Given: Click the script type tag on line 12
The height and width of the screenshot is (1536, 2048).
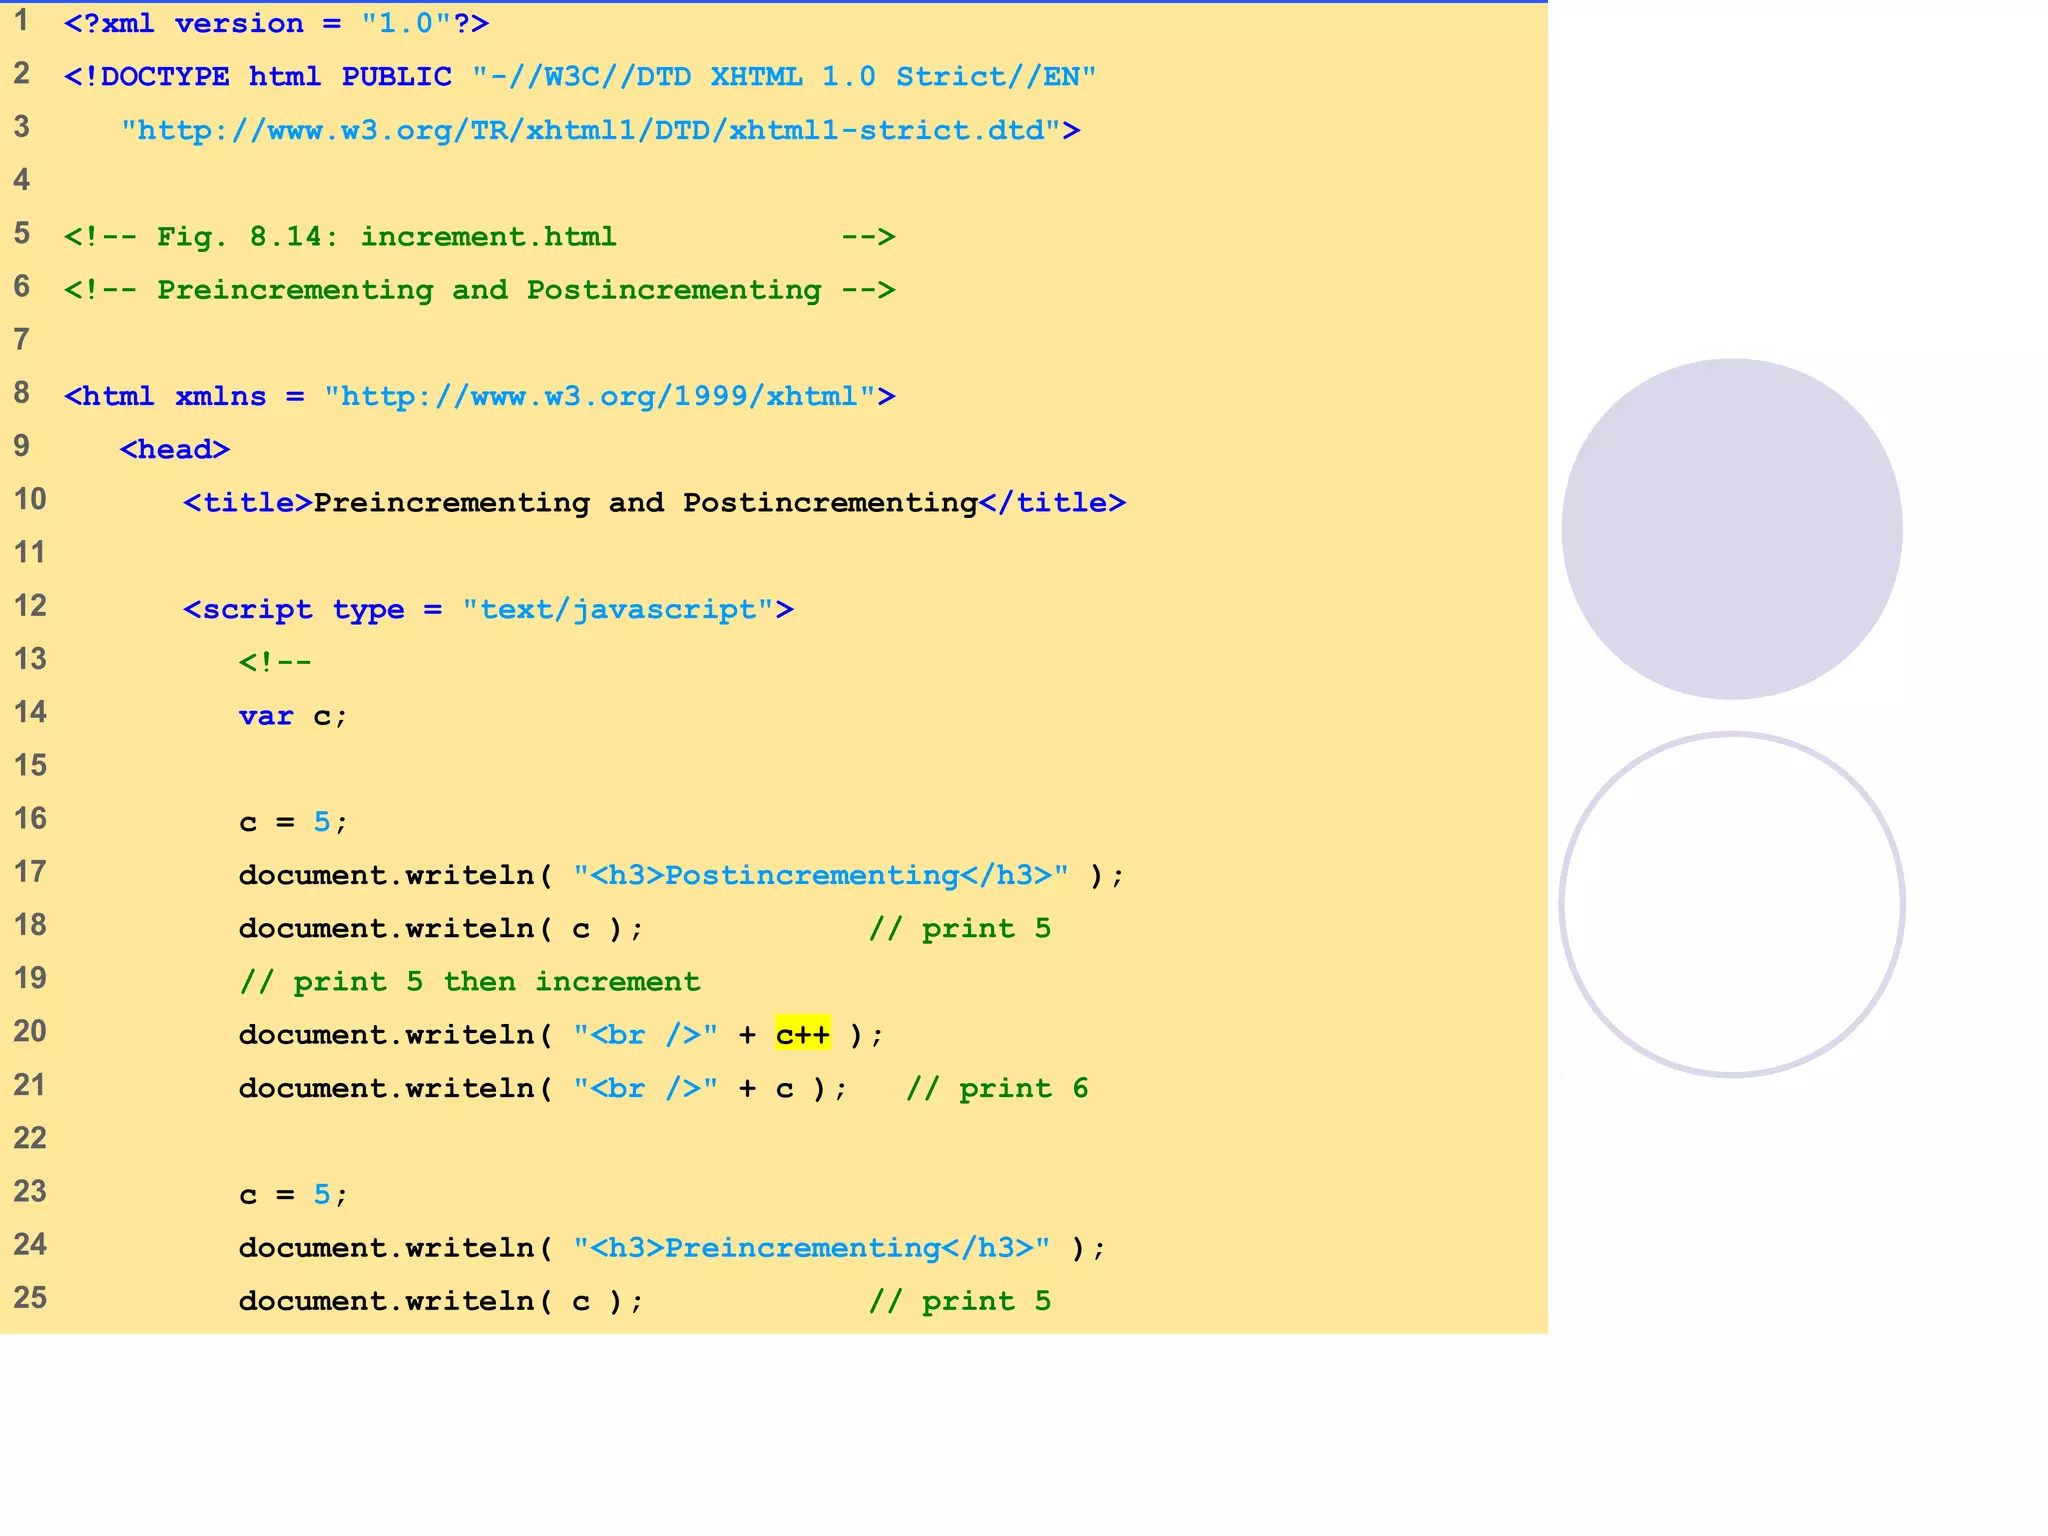Looking at the screenshot, I should coord(295,609).
